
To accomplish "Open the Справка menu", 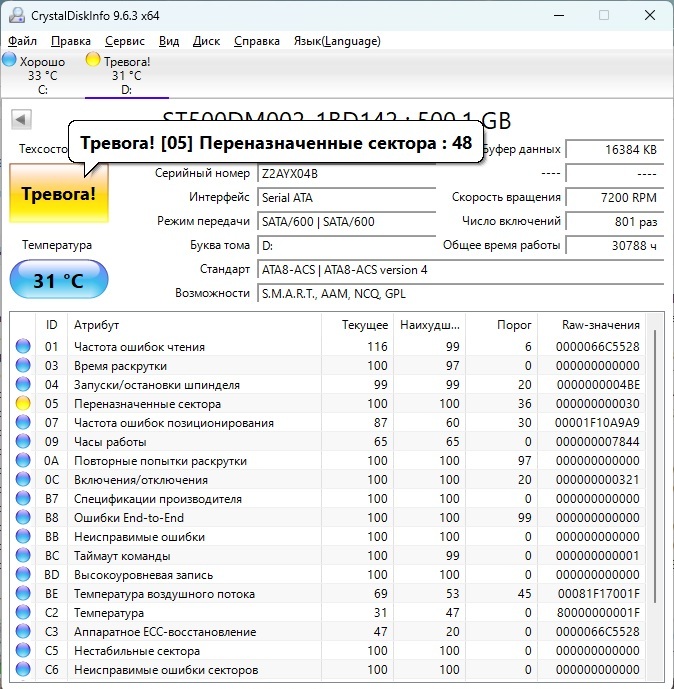I will [x=257, y=41].
